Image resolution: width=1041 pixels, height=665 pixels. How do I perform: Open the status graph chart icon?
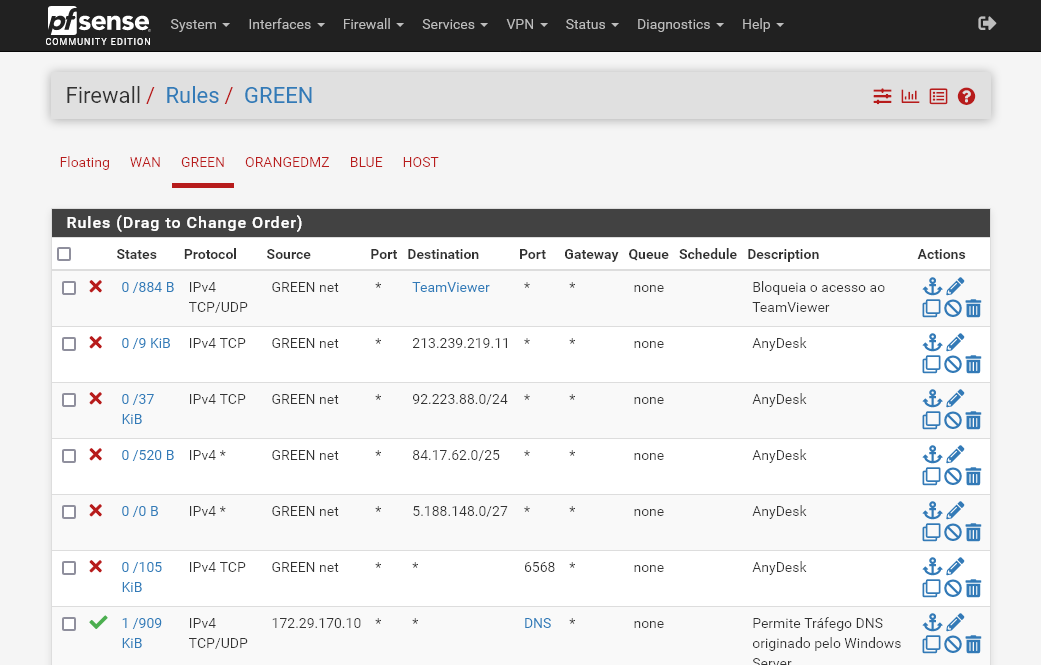(x=910, y=97)
